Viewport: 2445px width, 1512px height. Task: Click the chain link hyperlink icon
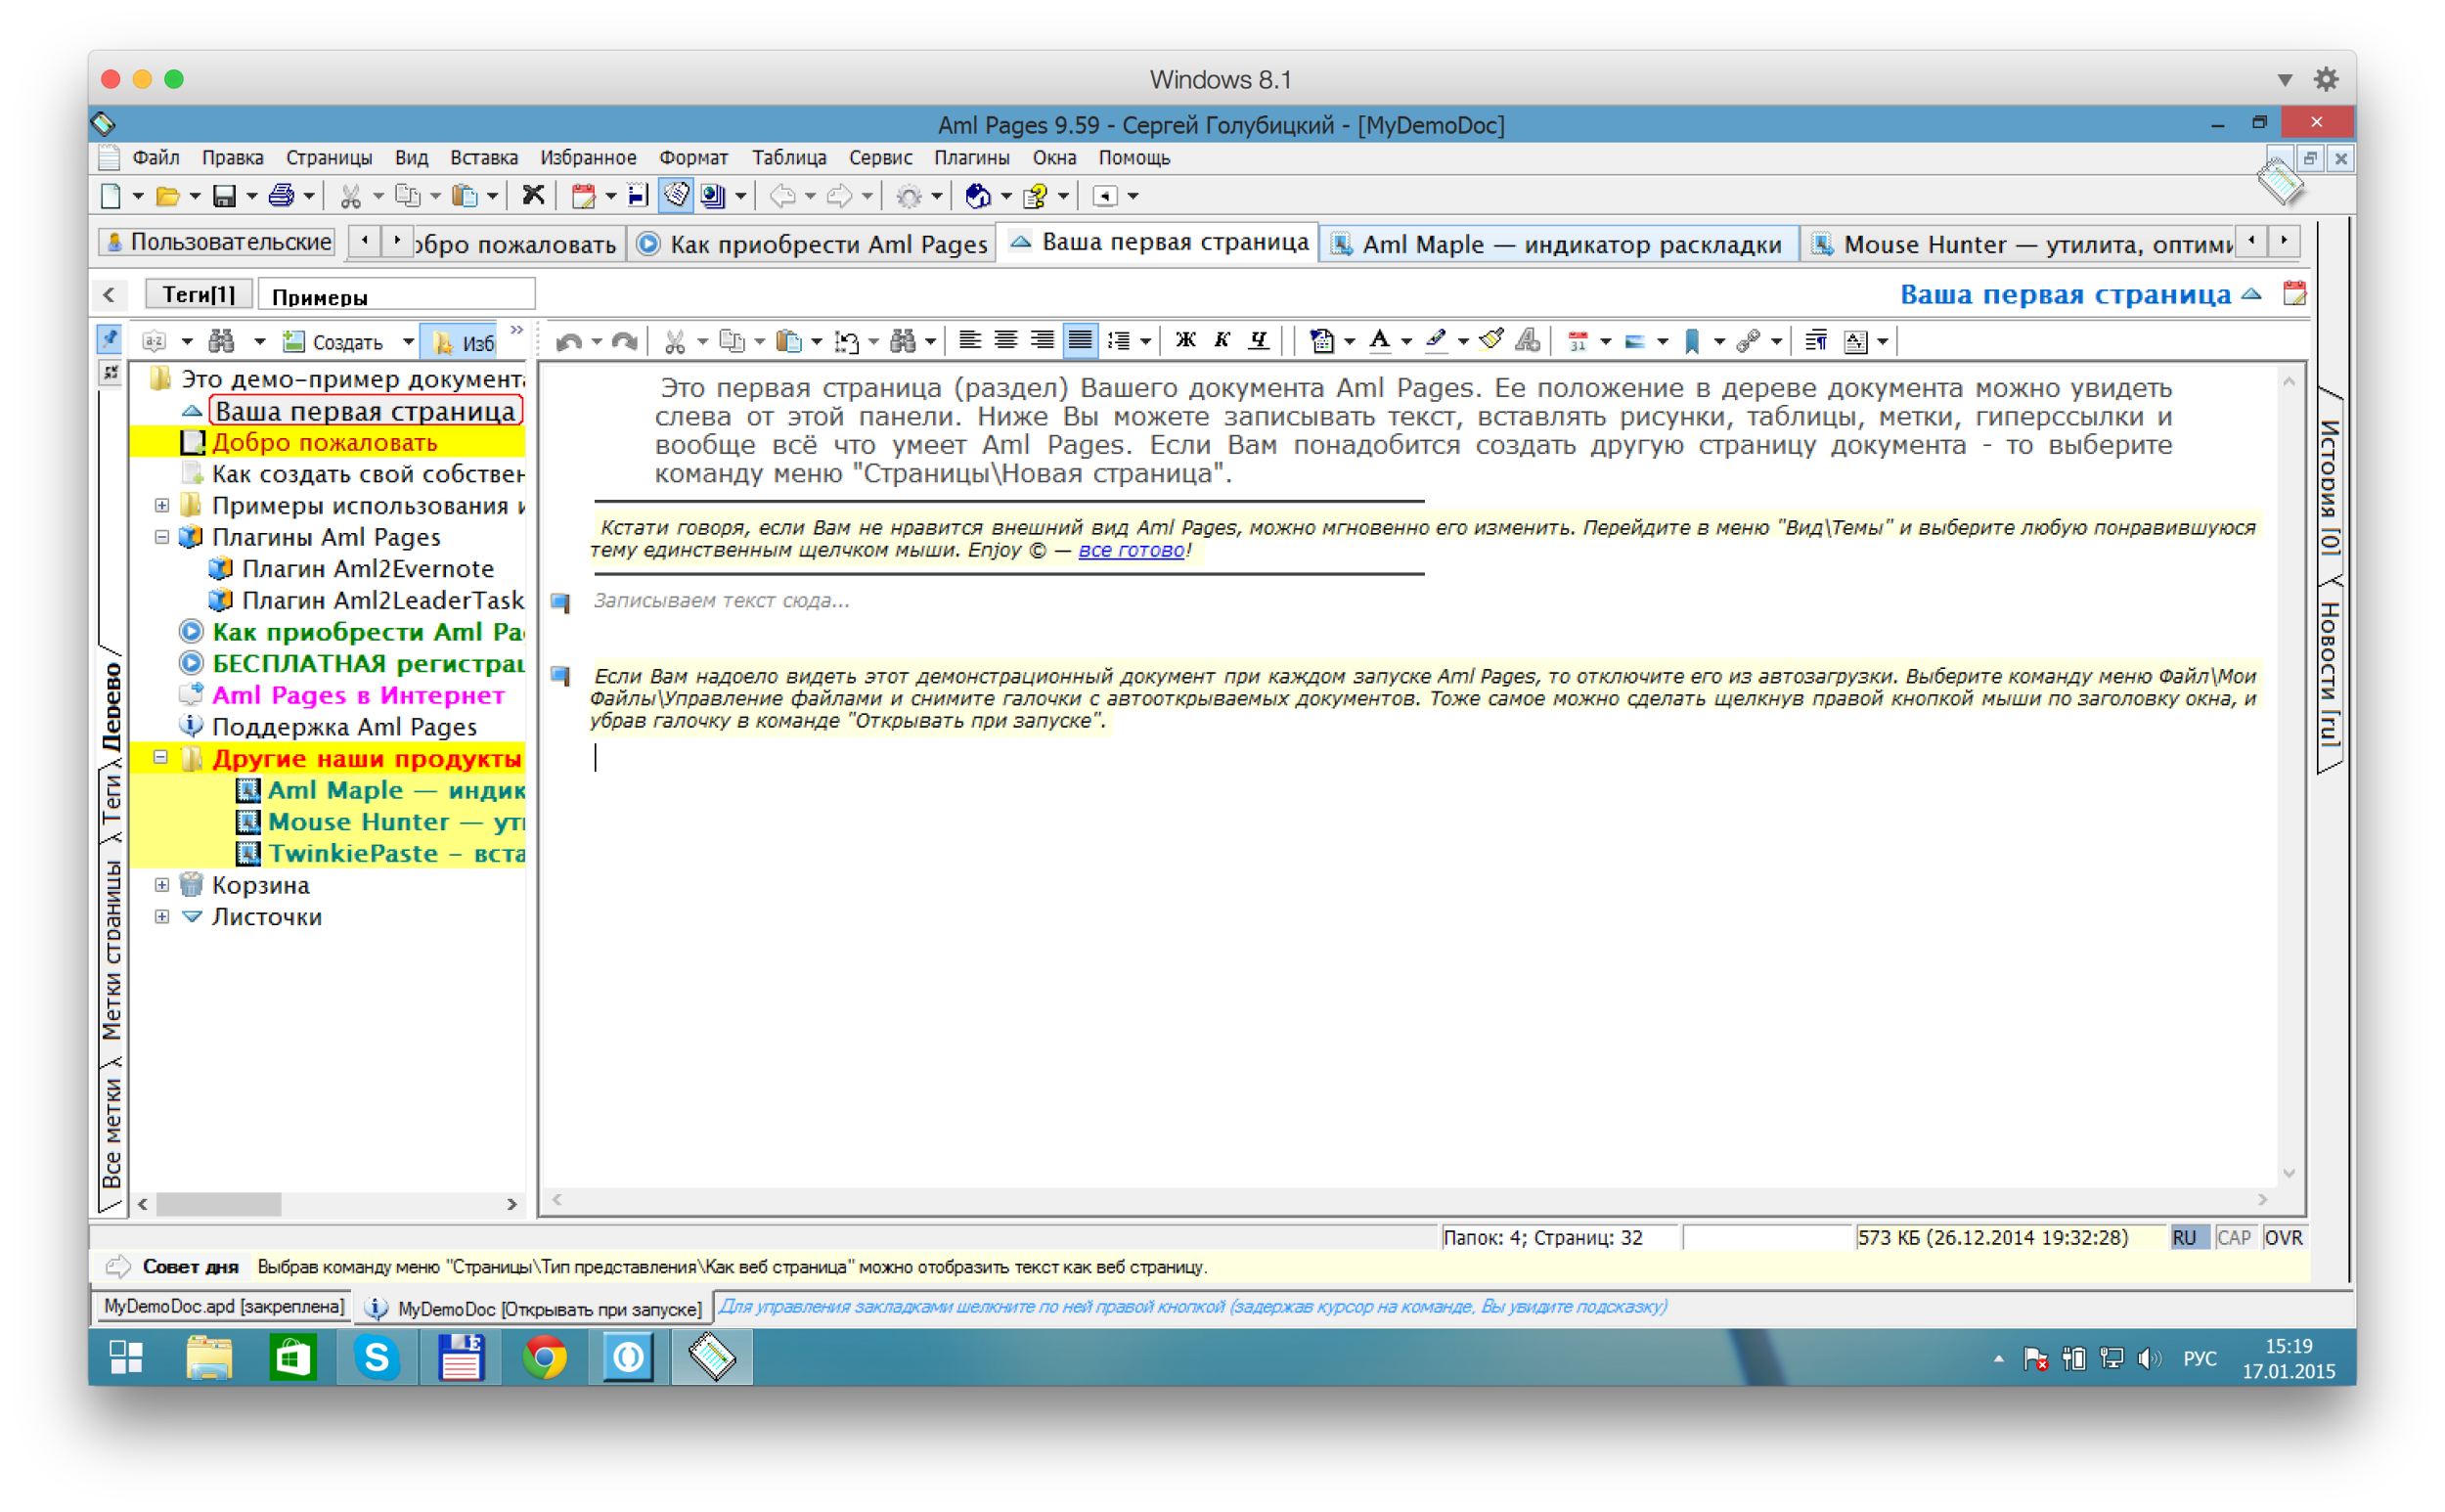point(1747,341)
